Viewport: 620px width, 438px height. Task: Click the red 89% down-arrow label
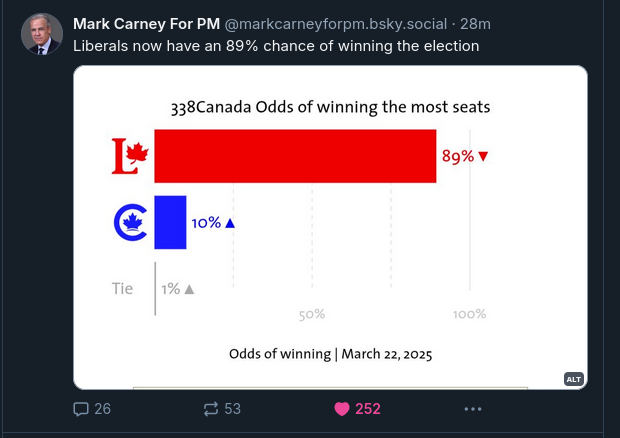pyautogui.click(x=465, y=156)
